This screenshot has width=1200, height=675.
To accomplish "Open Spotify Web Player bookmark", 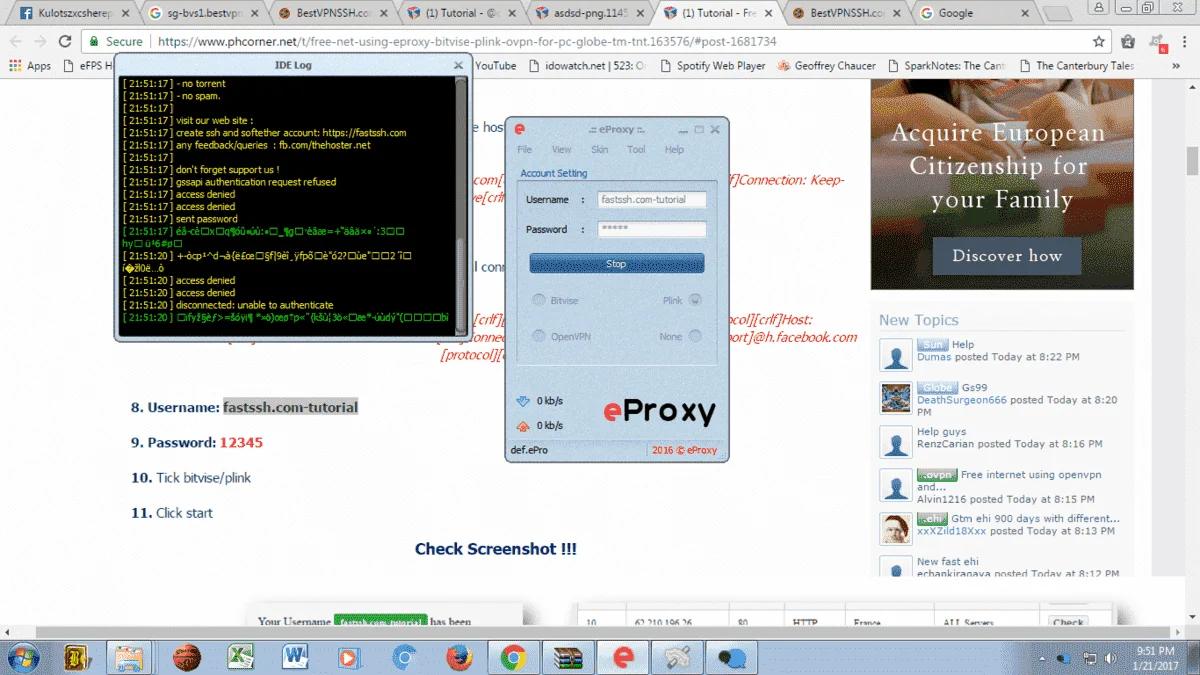I will click(713, 66).
